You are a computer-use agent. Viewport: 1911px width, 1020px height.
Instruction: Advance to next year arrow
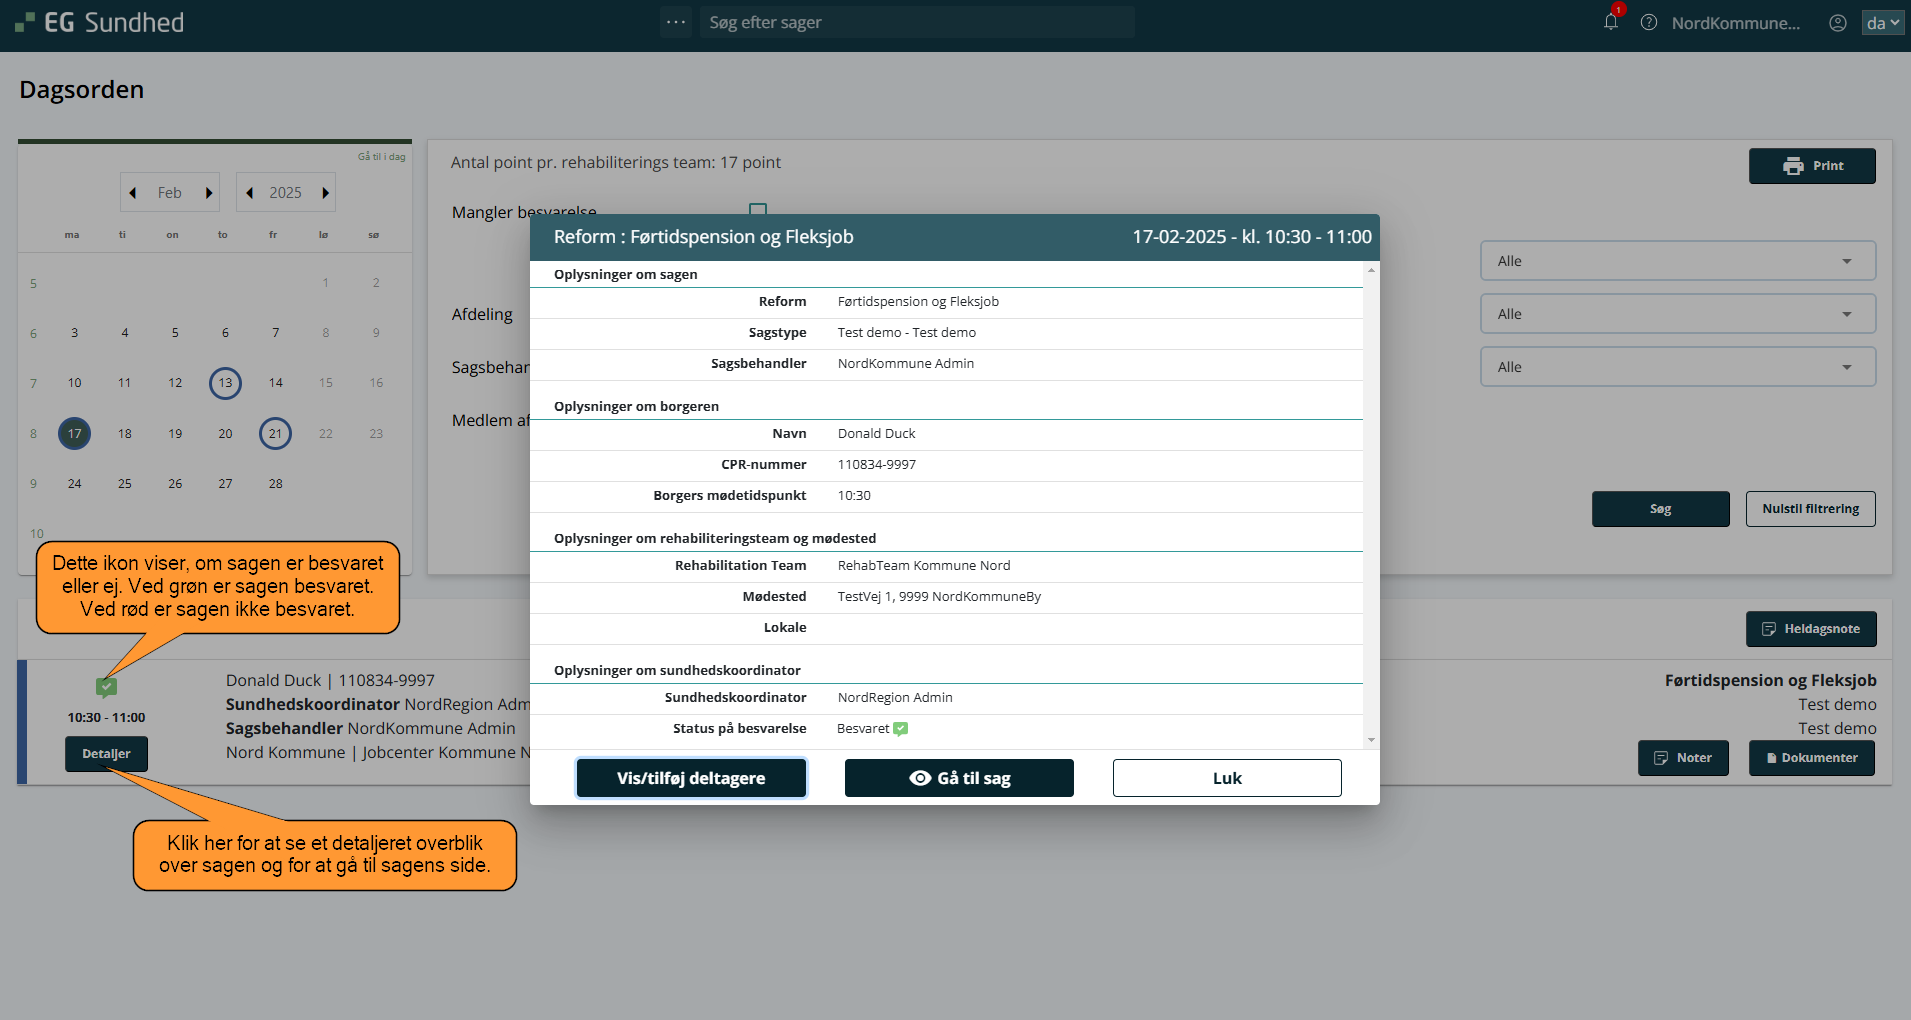point(325,193)
